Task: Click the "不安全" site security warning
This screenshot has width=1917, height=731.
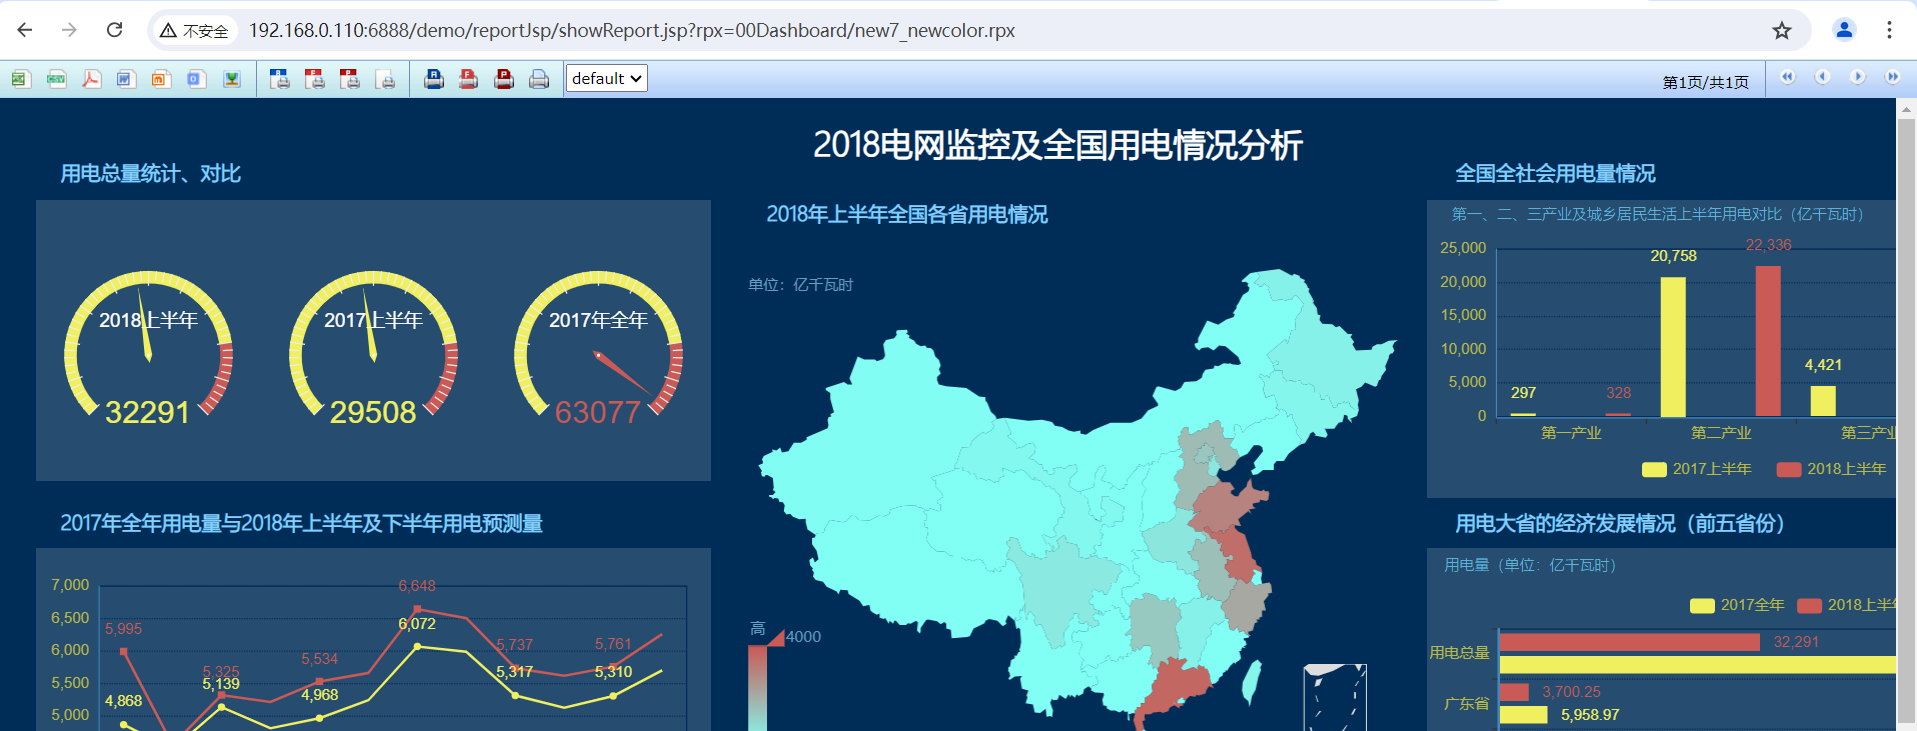Action: point(195,31)
